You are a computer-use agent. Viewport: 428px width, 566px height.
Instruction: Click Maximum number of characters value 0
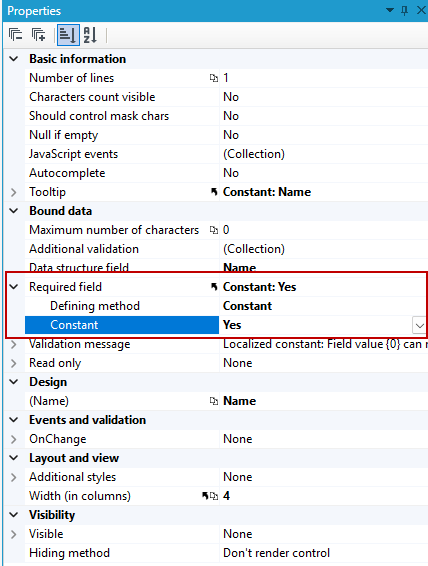point(226,230)
